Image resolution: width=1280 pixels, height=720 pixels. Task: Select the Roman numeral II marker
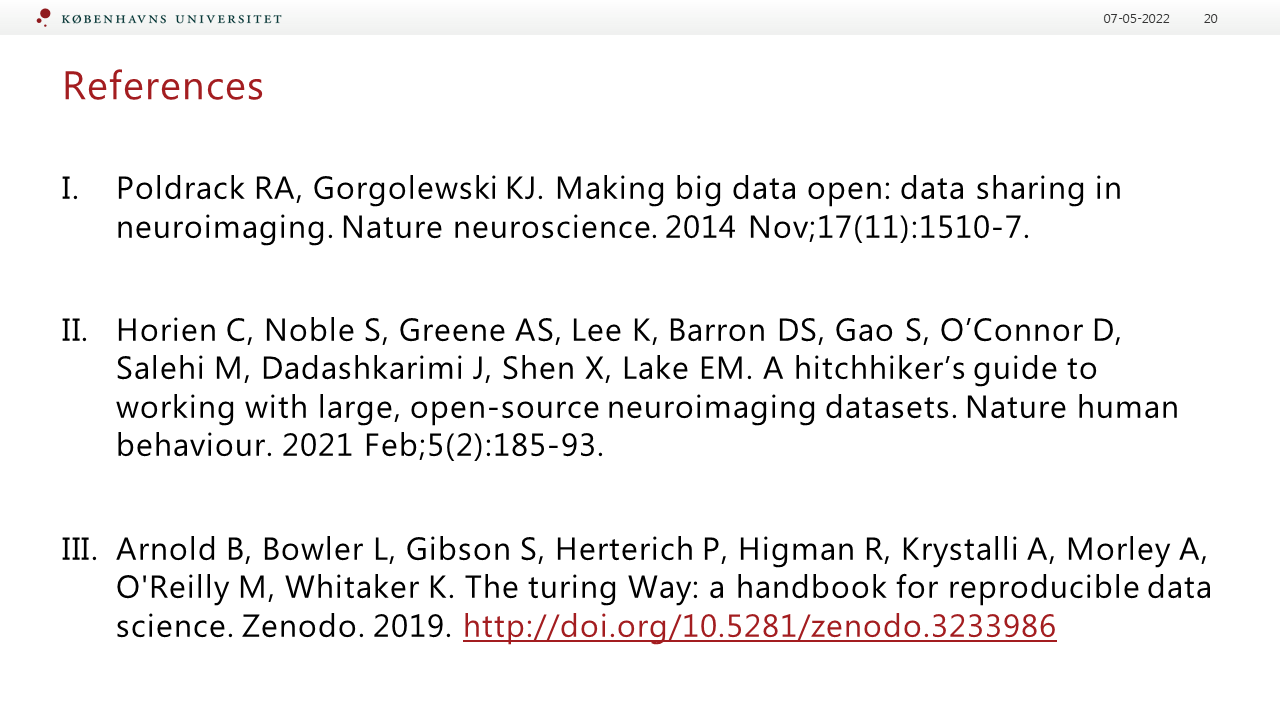point(74,330)
